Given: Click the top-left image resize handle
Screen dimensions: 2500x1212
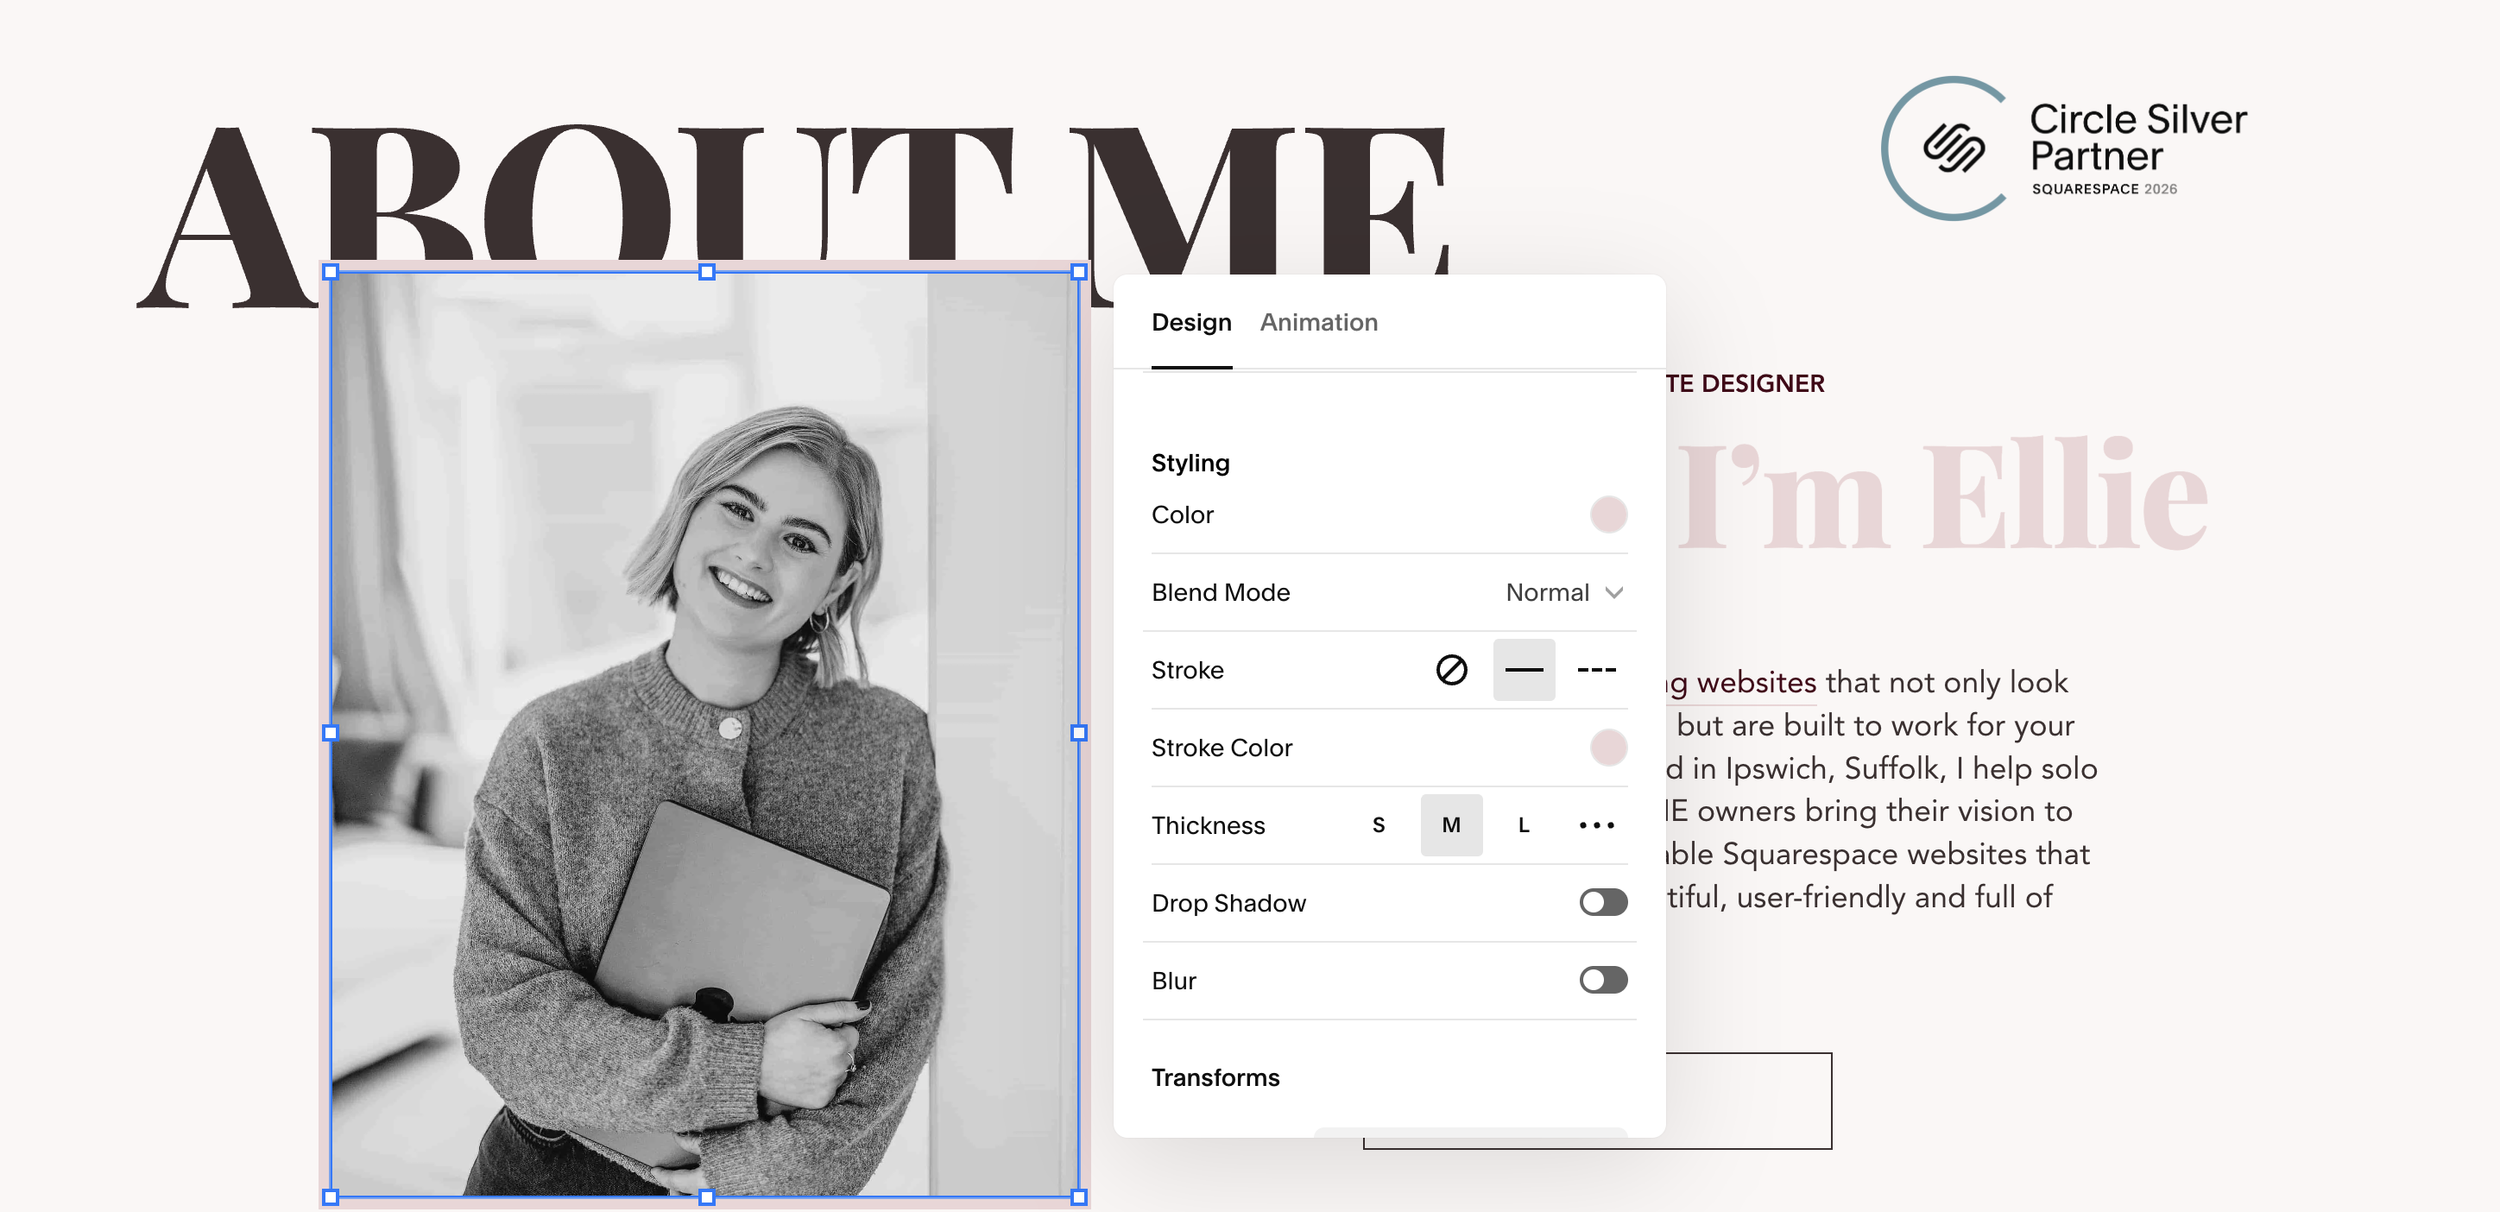Looking at the screenshot, I should (331, 272).
